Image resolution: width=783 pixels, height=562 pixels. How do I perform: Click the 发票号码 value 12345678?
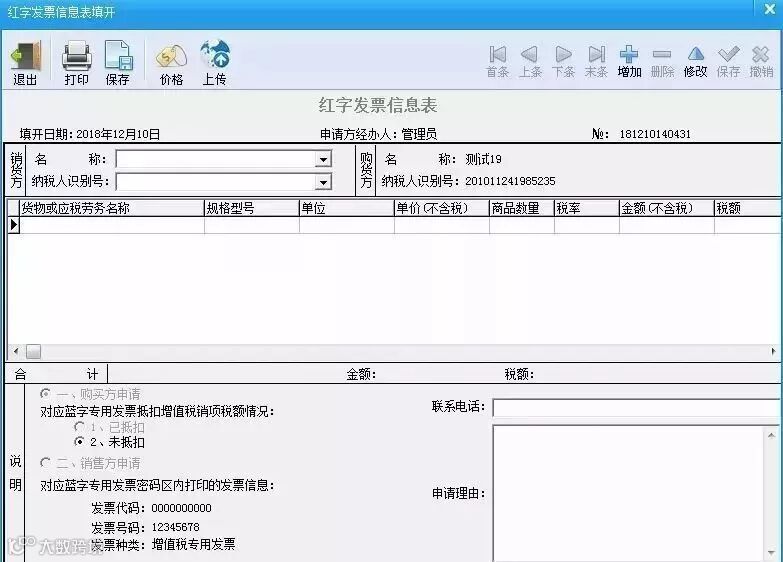pyautogui.click(x=175, y=527)
